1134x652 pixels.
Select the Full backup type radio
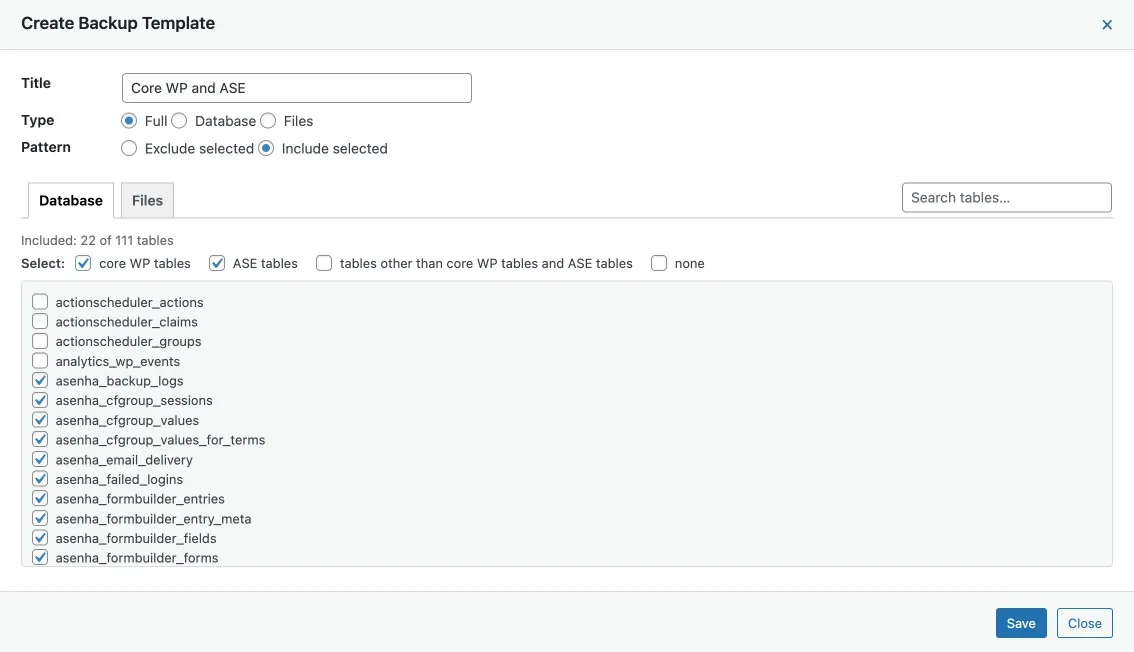pos(129,121)
